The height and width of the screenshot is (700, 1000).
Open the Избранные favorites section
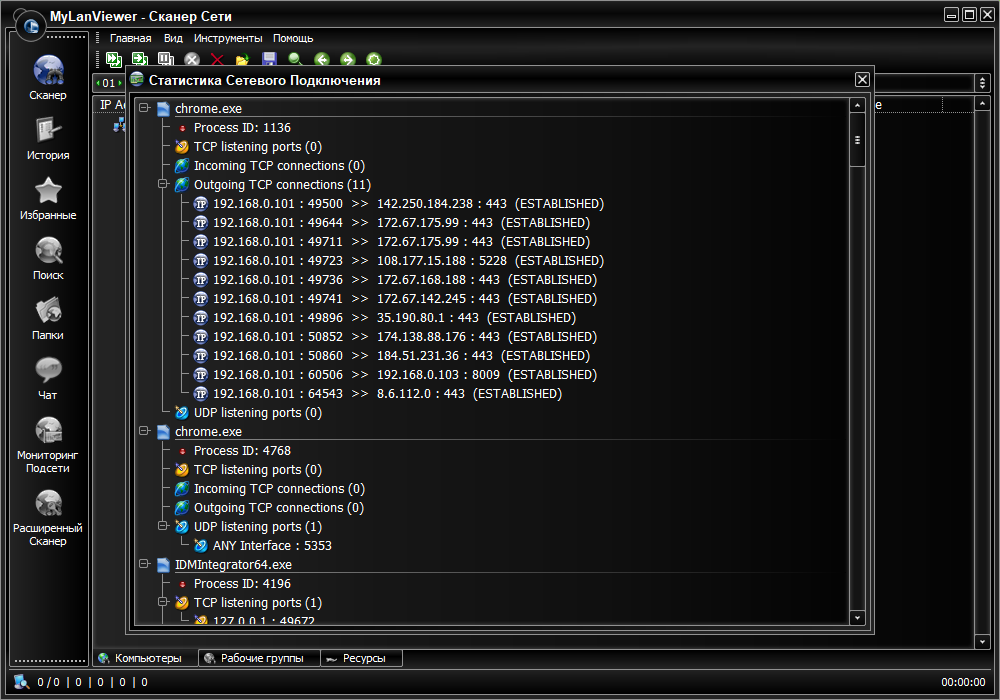(48, 198)
